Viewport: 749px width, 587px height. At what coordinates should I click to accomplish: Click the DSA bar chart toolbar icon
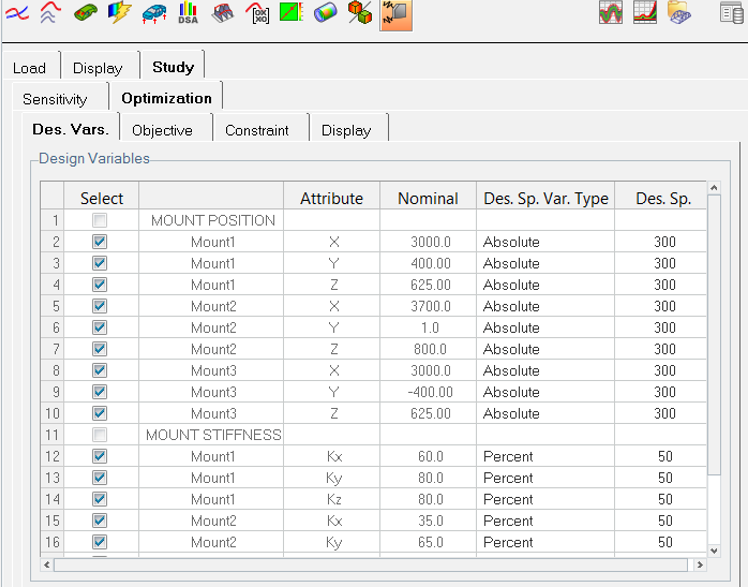[x=188, y=13]
